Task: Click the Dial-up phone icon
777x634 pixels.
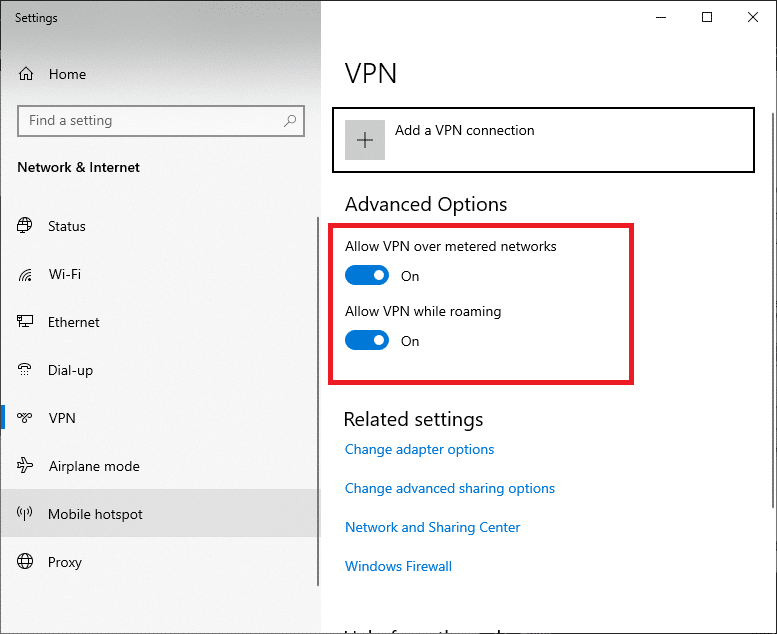Action: (26, 370)
